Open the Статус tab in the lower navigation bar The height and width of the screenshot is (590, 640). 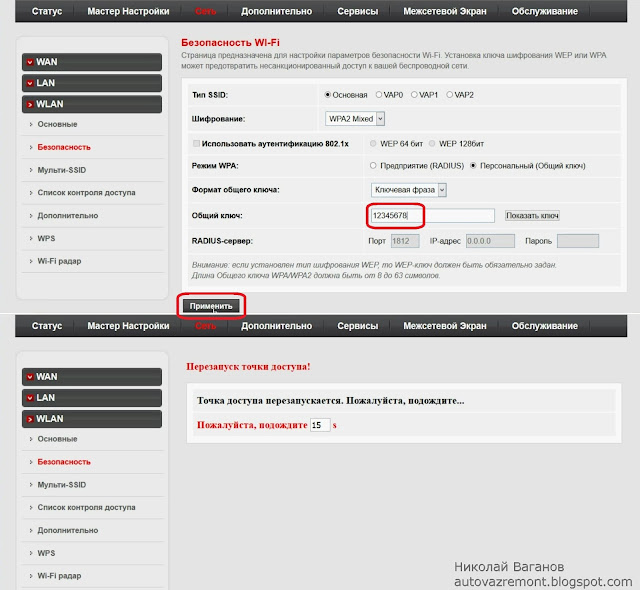(x=47, y=326)
